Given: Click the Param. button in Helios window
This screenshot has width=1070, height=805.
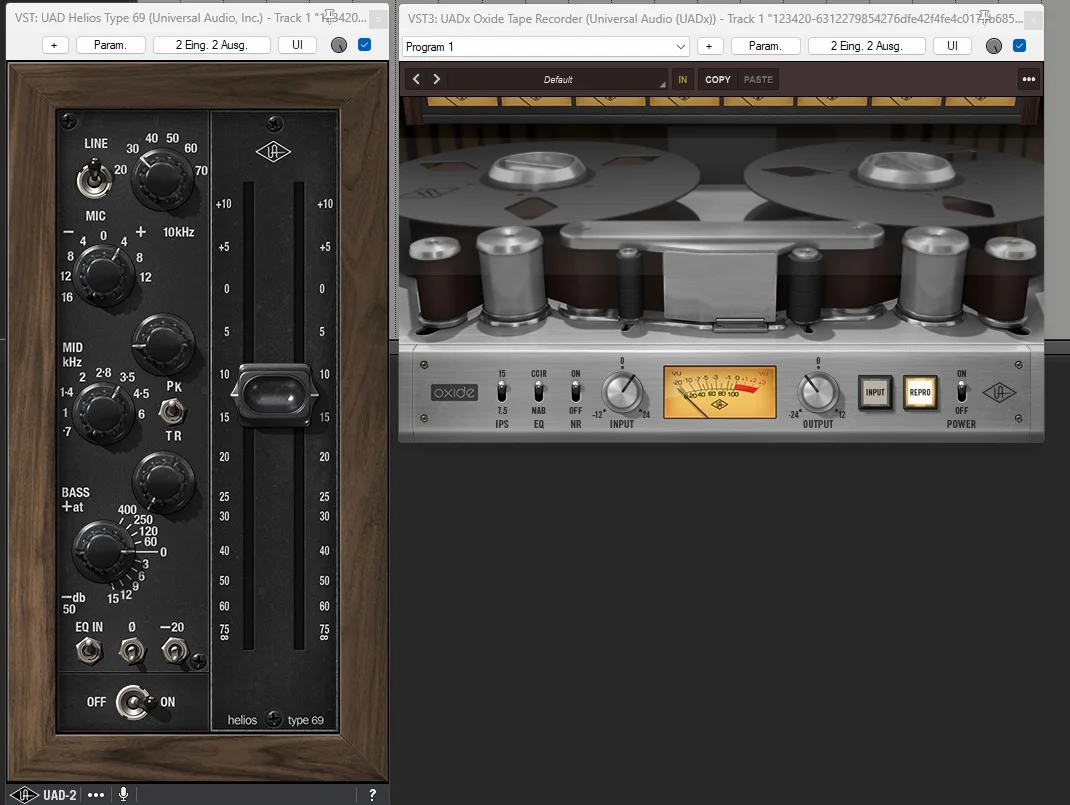Looking at the screenshot, I should coord(111,45).
